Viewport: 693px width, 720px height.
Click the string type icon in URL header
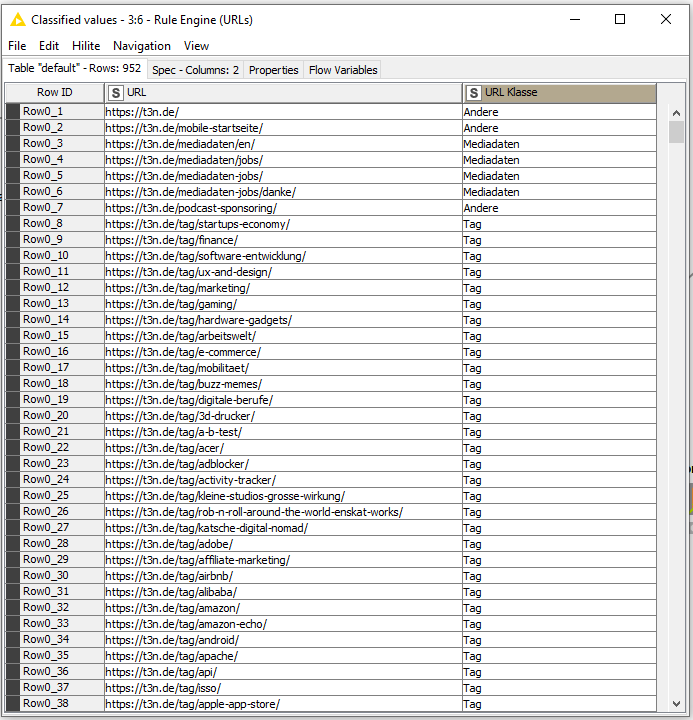116,93
